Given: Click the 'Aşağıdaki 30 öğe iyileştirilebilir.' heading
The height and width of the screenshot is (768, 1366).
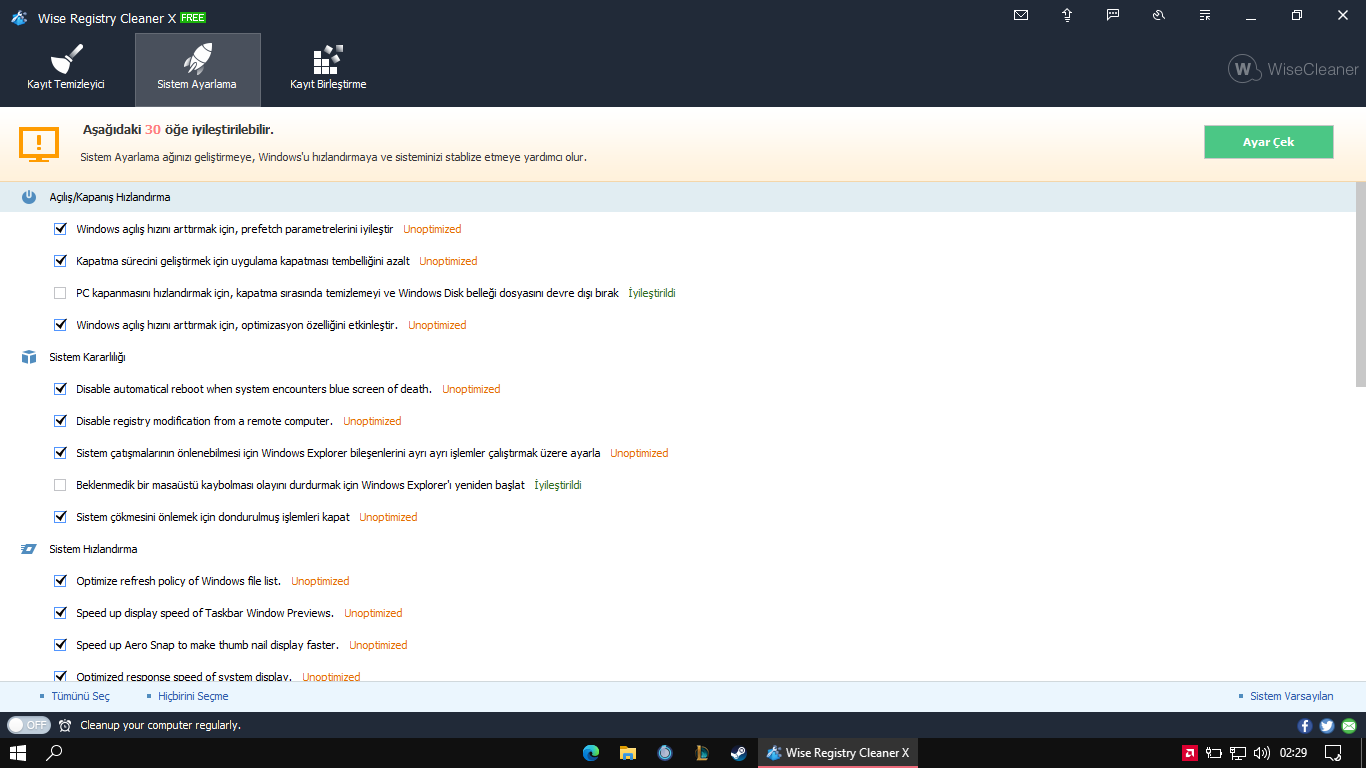Looking at the screenshot, I should pos(178,130).
